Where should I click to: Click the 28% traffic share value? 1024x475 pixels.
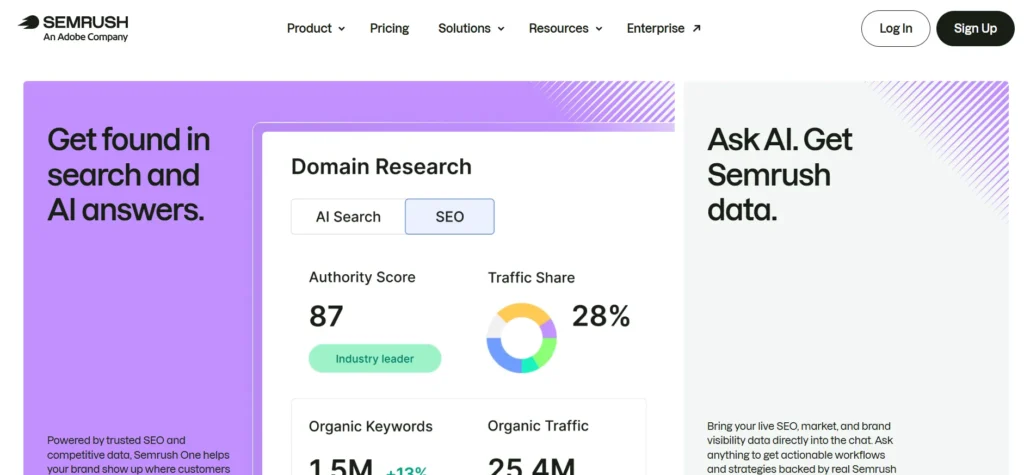[601, 316]
